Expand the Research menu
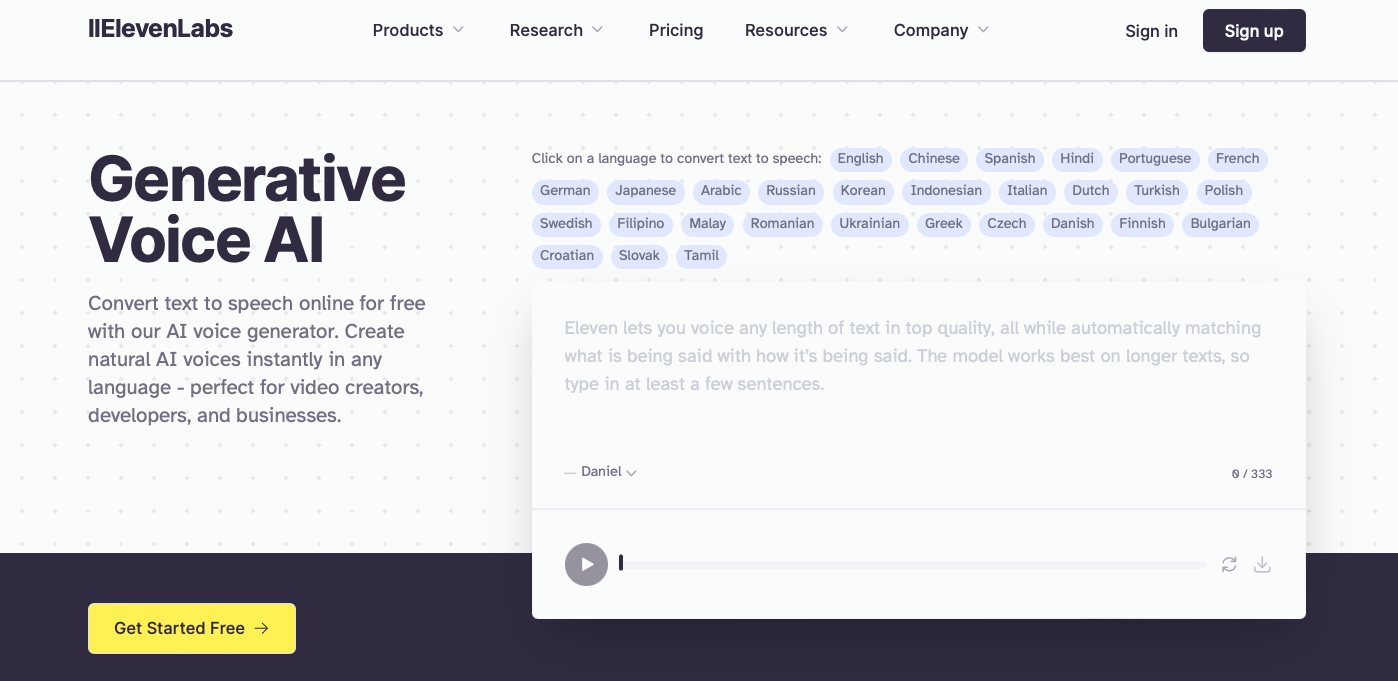The width and height of the screenshot is (1398, 681). tap(556, 30)
